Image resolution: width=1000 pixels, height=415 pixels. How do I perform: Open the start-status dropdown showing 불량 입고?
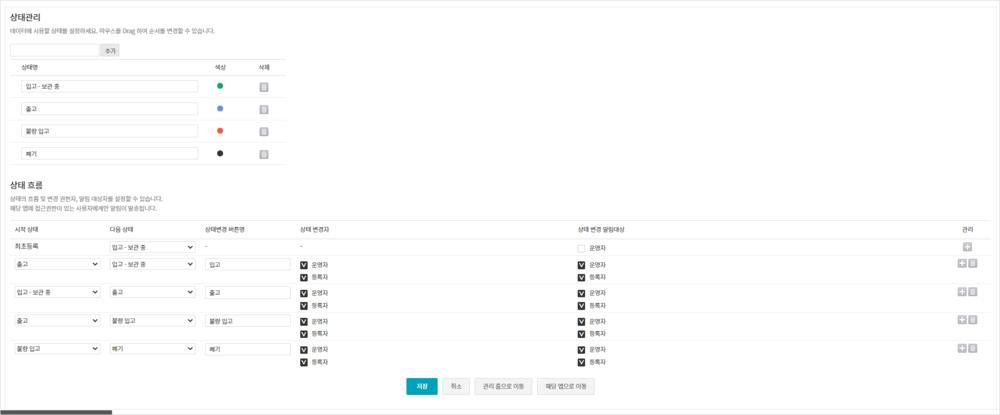click(x=57, y=349)
